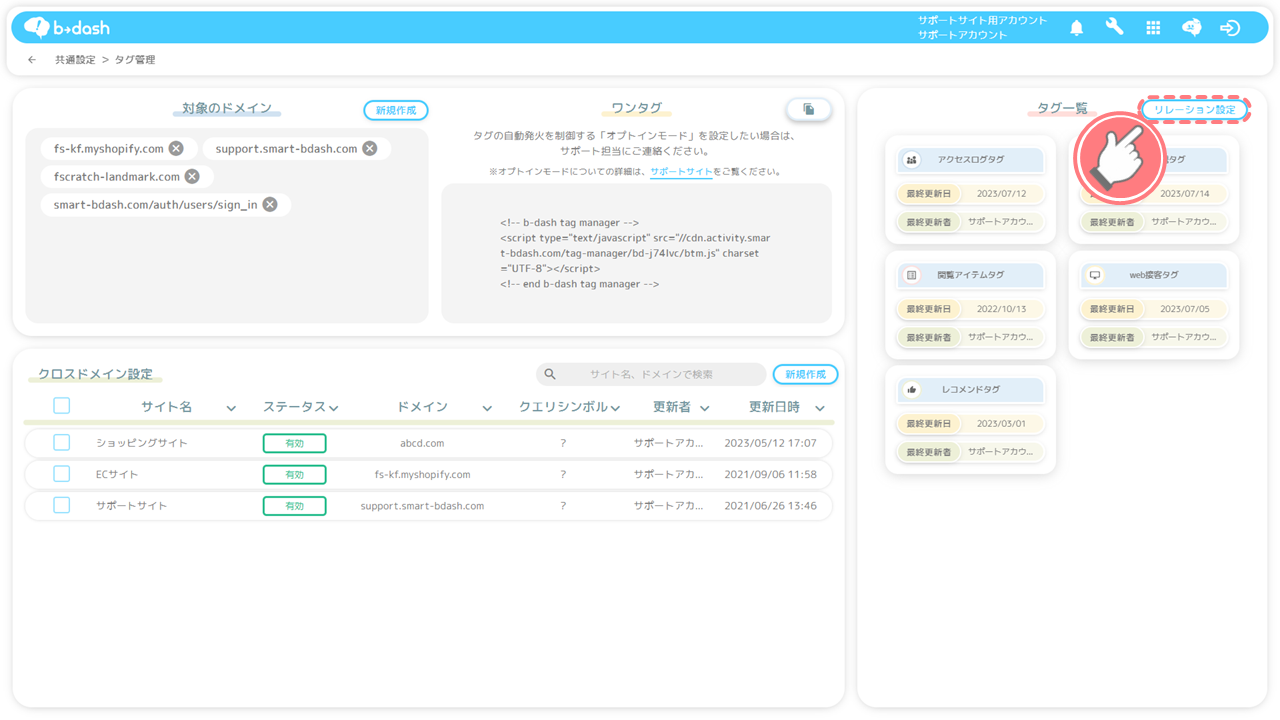Open リレーション設定
The image size is (1280, 720).
tap(1195, 110)
